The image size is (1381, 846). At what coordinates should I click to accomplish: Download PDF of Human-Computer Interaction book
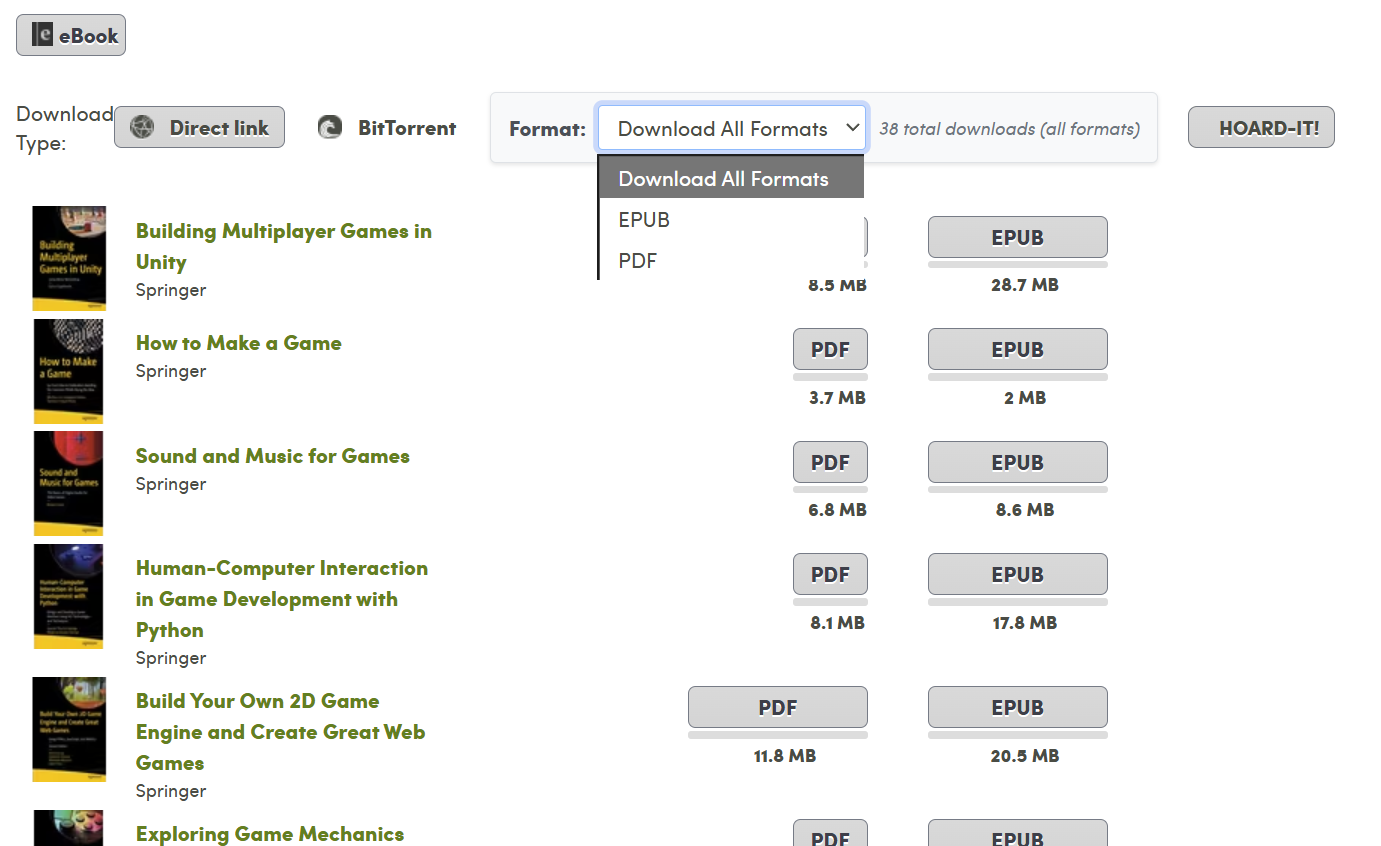(x=830, y=574)
